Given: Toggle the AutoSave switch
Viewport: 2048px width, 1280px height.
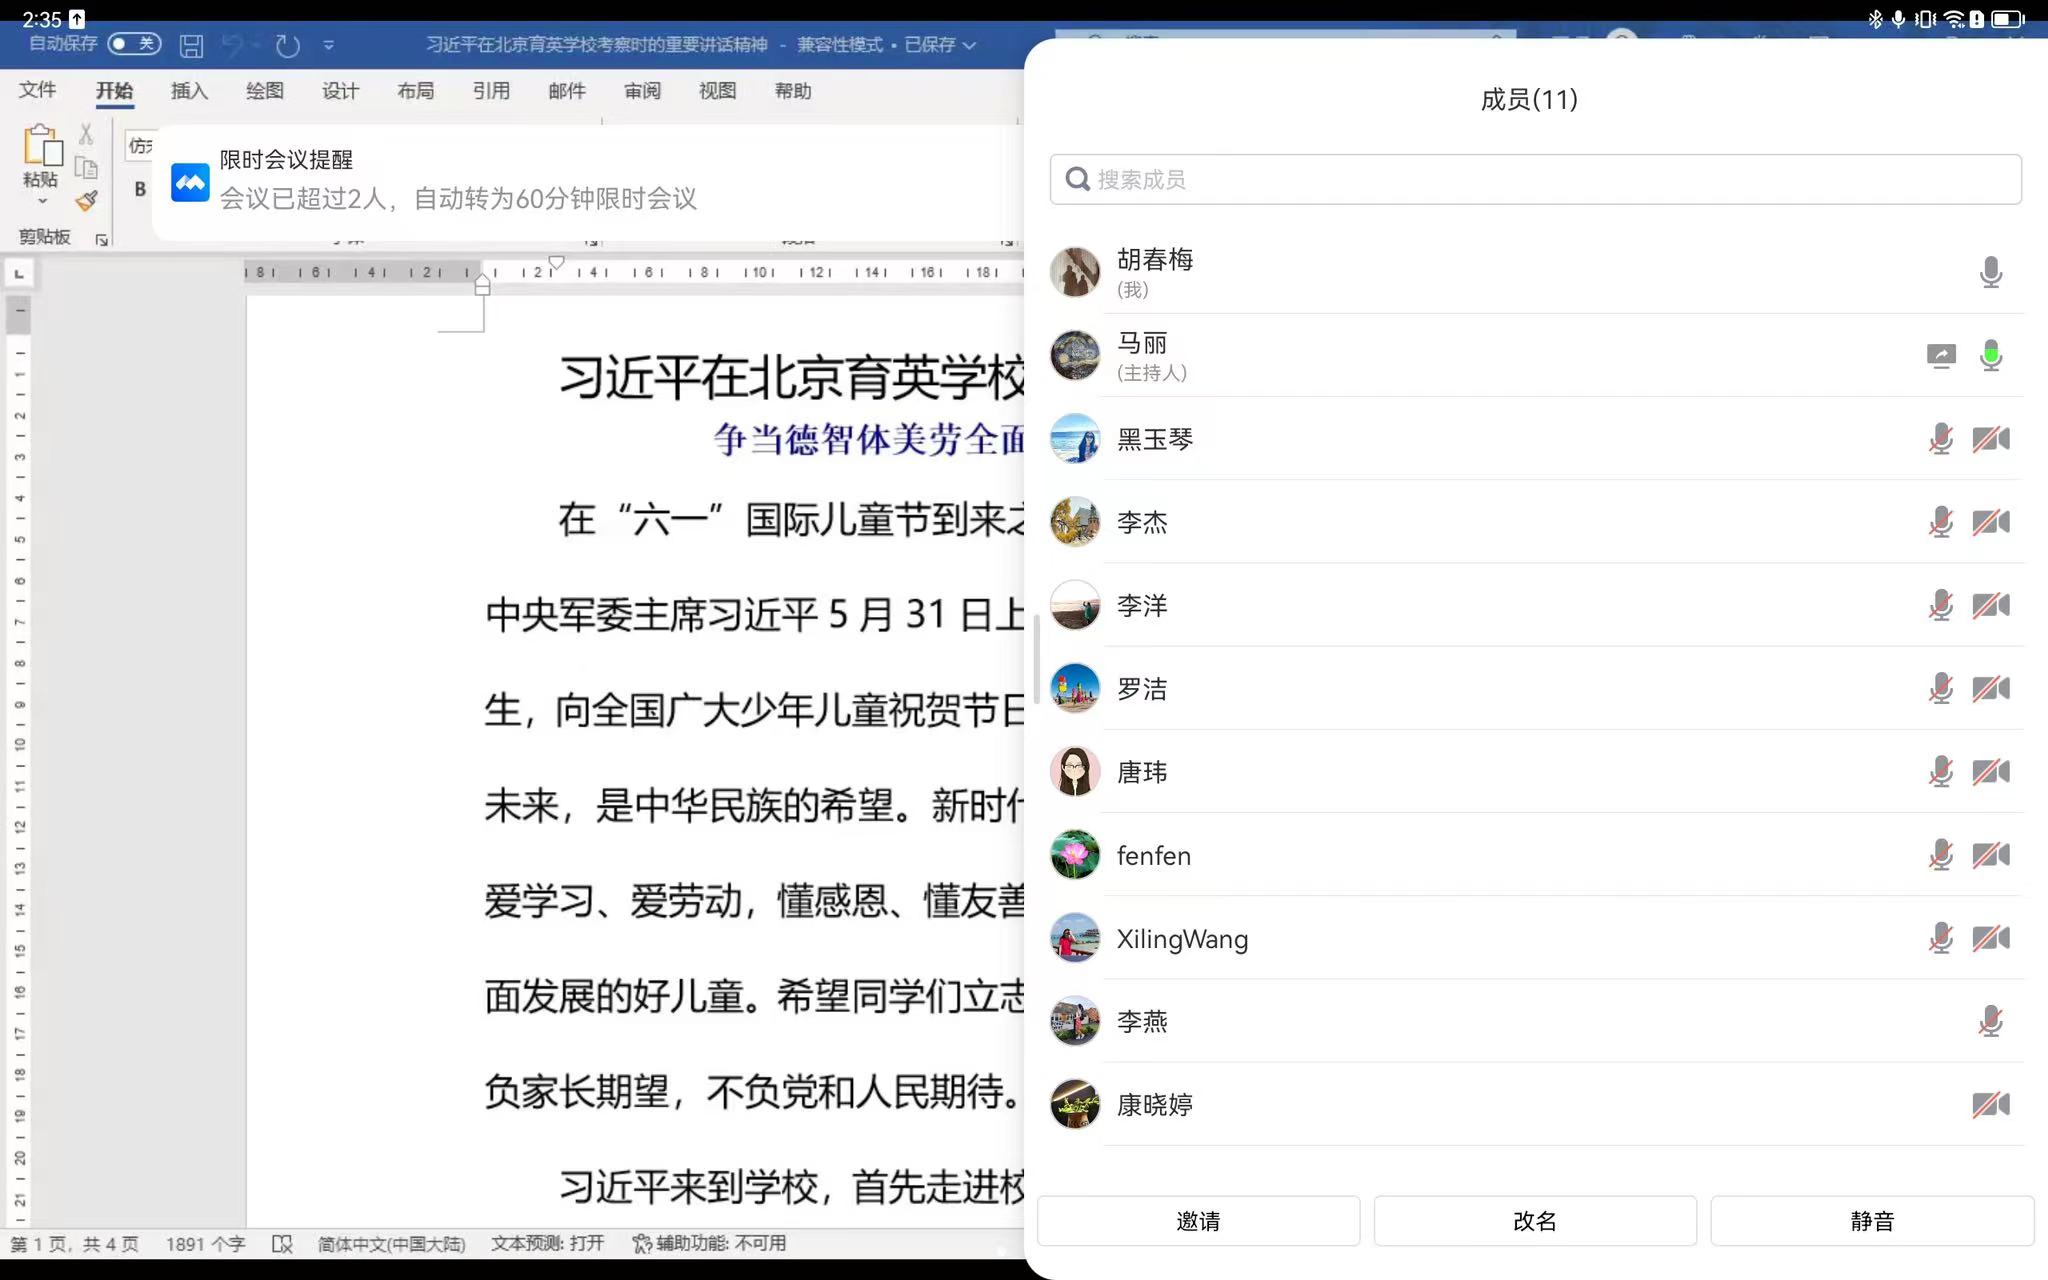Looking at the screenshot, I should [x=133, y=44].
